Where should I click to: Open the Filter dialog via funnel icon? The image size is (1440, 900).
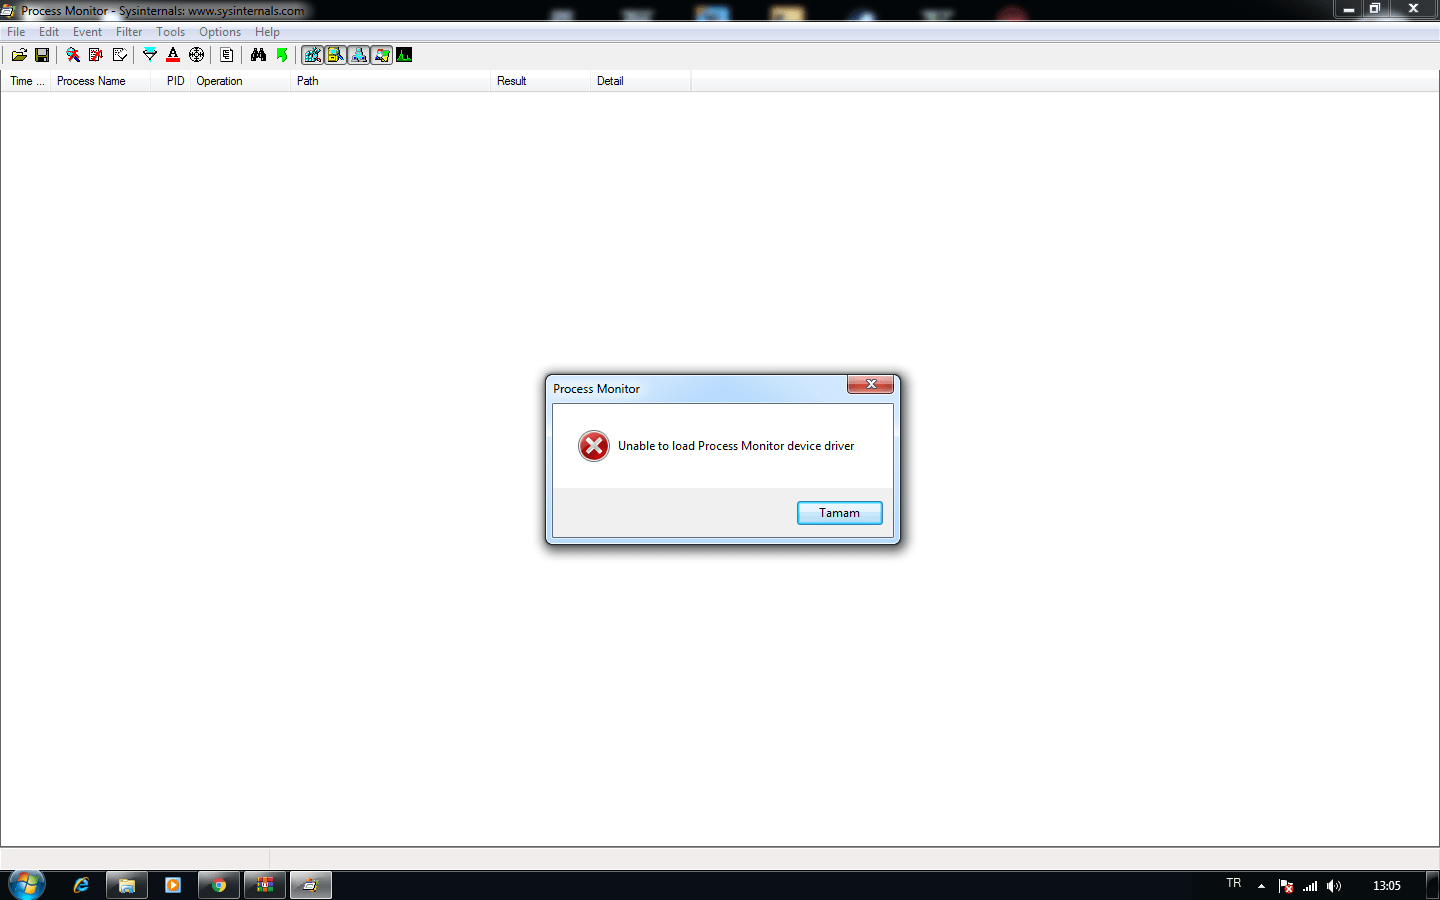pos(150,55)
